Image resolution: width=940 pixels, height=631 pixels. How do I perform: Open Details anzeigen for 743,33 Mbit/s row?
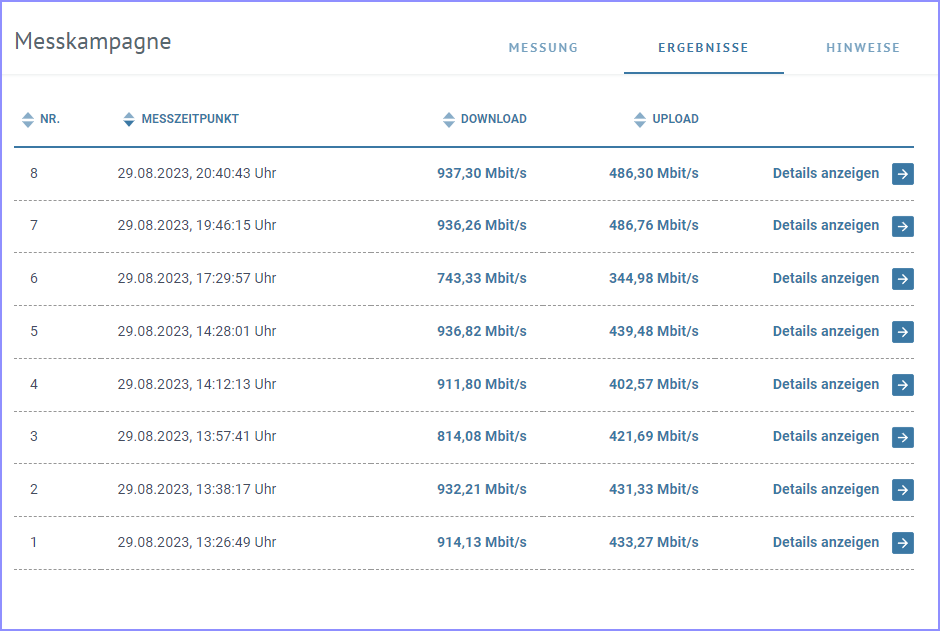click(x=825, y=278)
